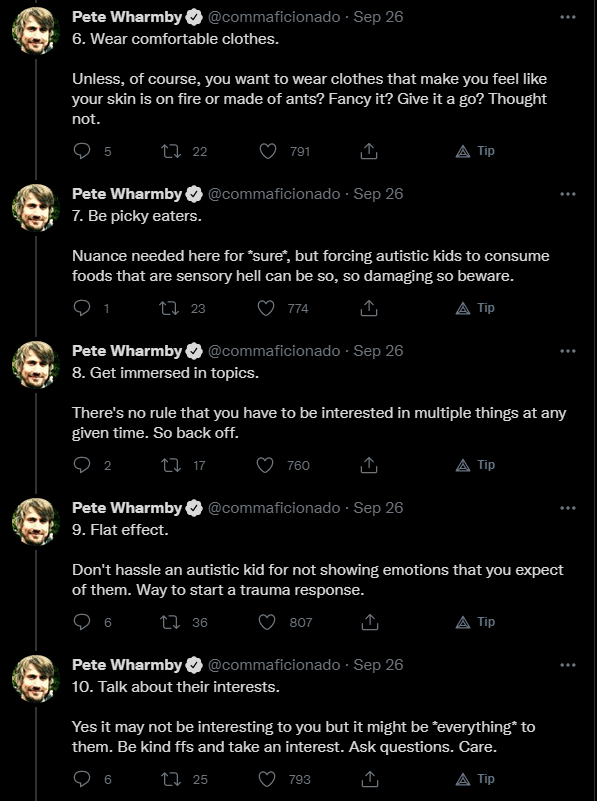The width and height of the screenshot is (597, 801).
Task: Retweet the 'Talk about their interests' tweet
Action: pyautogui.click(x=171, y=779)
